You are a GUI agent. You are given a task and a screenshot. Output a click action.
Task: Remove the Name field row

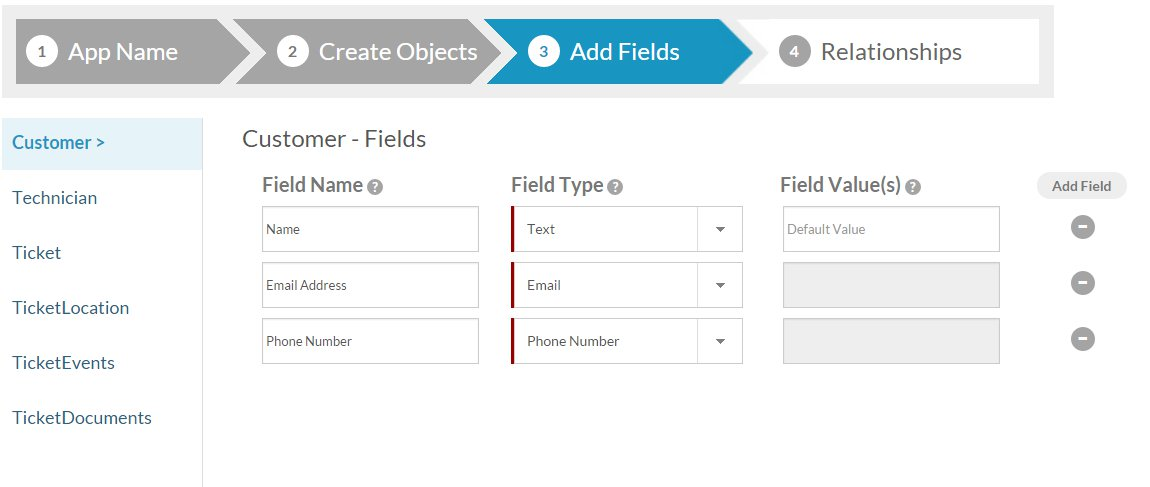(1082, 228)
